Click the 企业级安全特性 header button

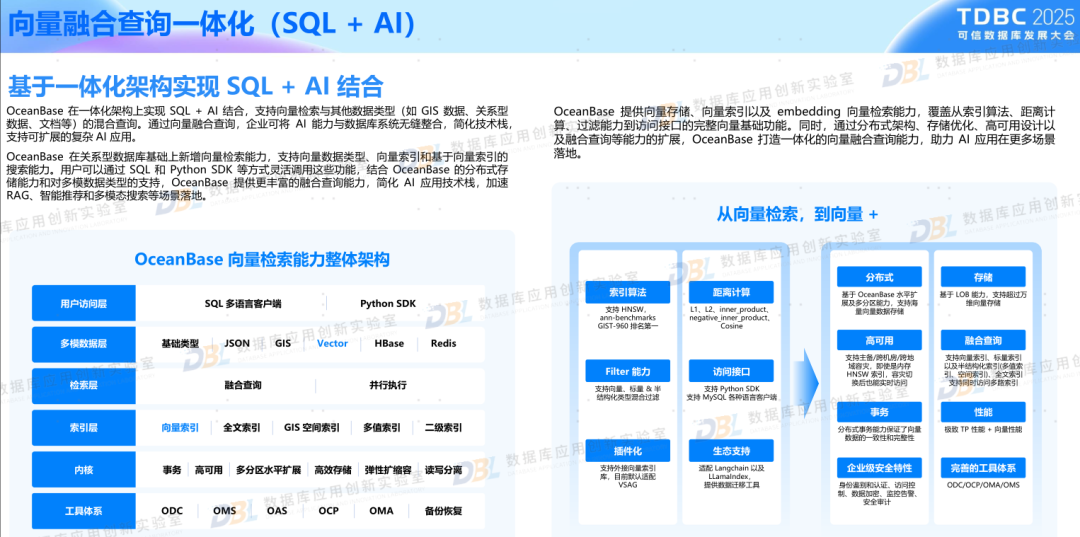[879, 468]
